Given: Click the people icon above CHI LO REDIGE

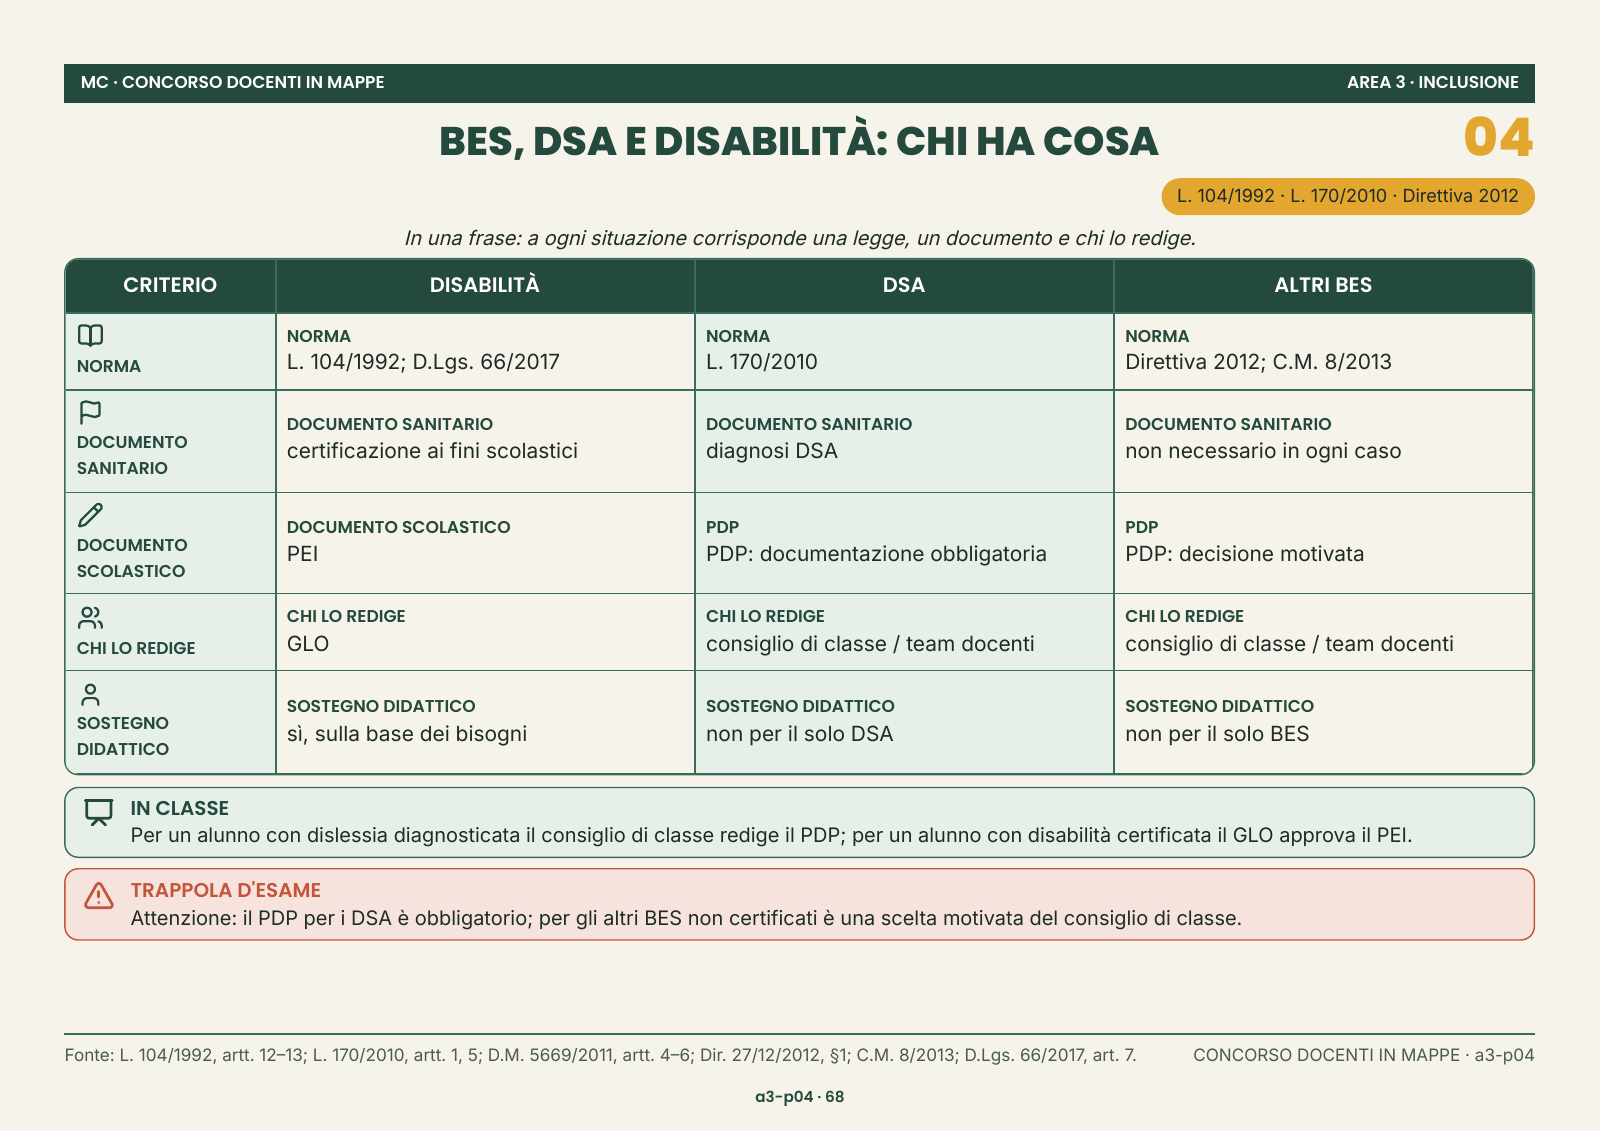Looking at the screenshot, I should [x=90, y=618].
